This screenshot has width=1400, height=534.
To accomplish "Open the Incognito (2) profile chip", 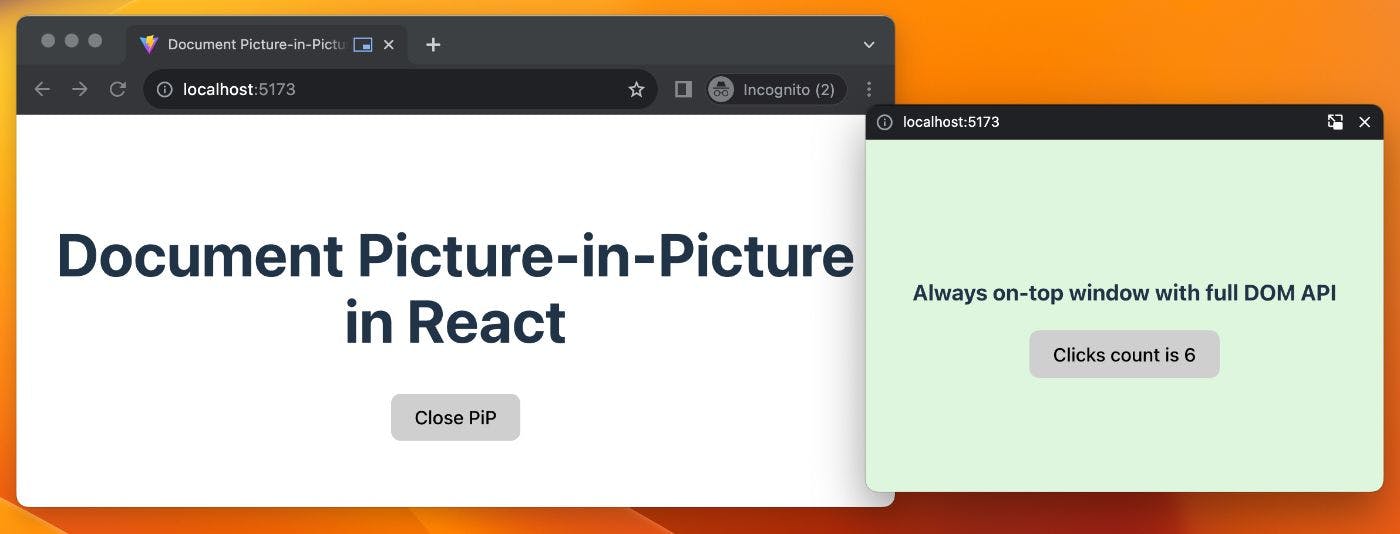I will coord(775,90).
